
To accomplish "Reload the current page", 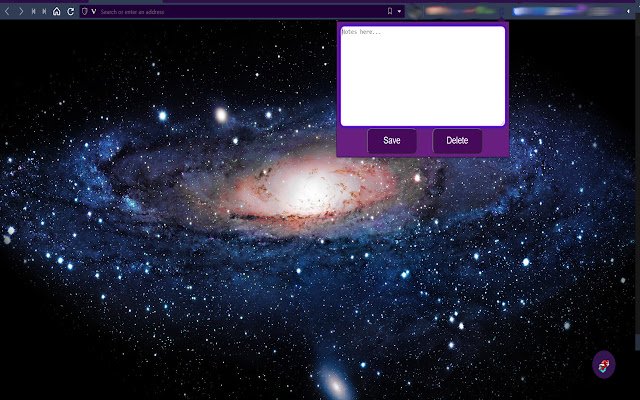I will point(71,11).
